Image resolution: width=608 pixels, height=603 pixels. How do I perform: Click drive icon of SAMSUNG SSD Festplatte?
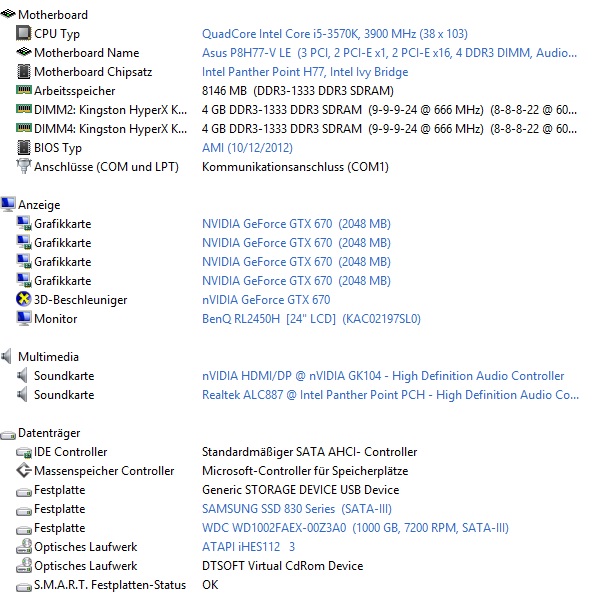pyautogui.click(x=24, y=511)
